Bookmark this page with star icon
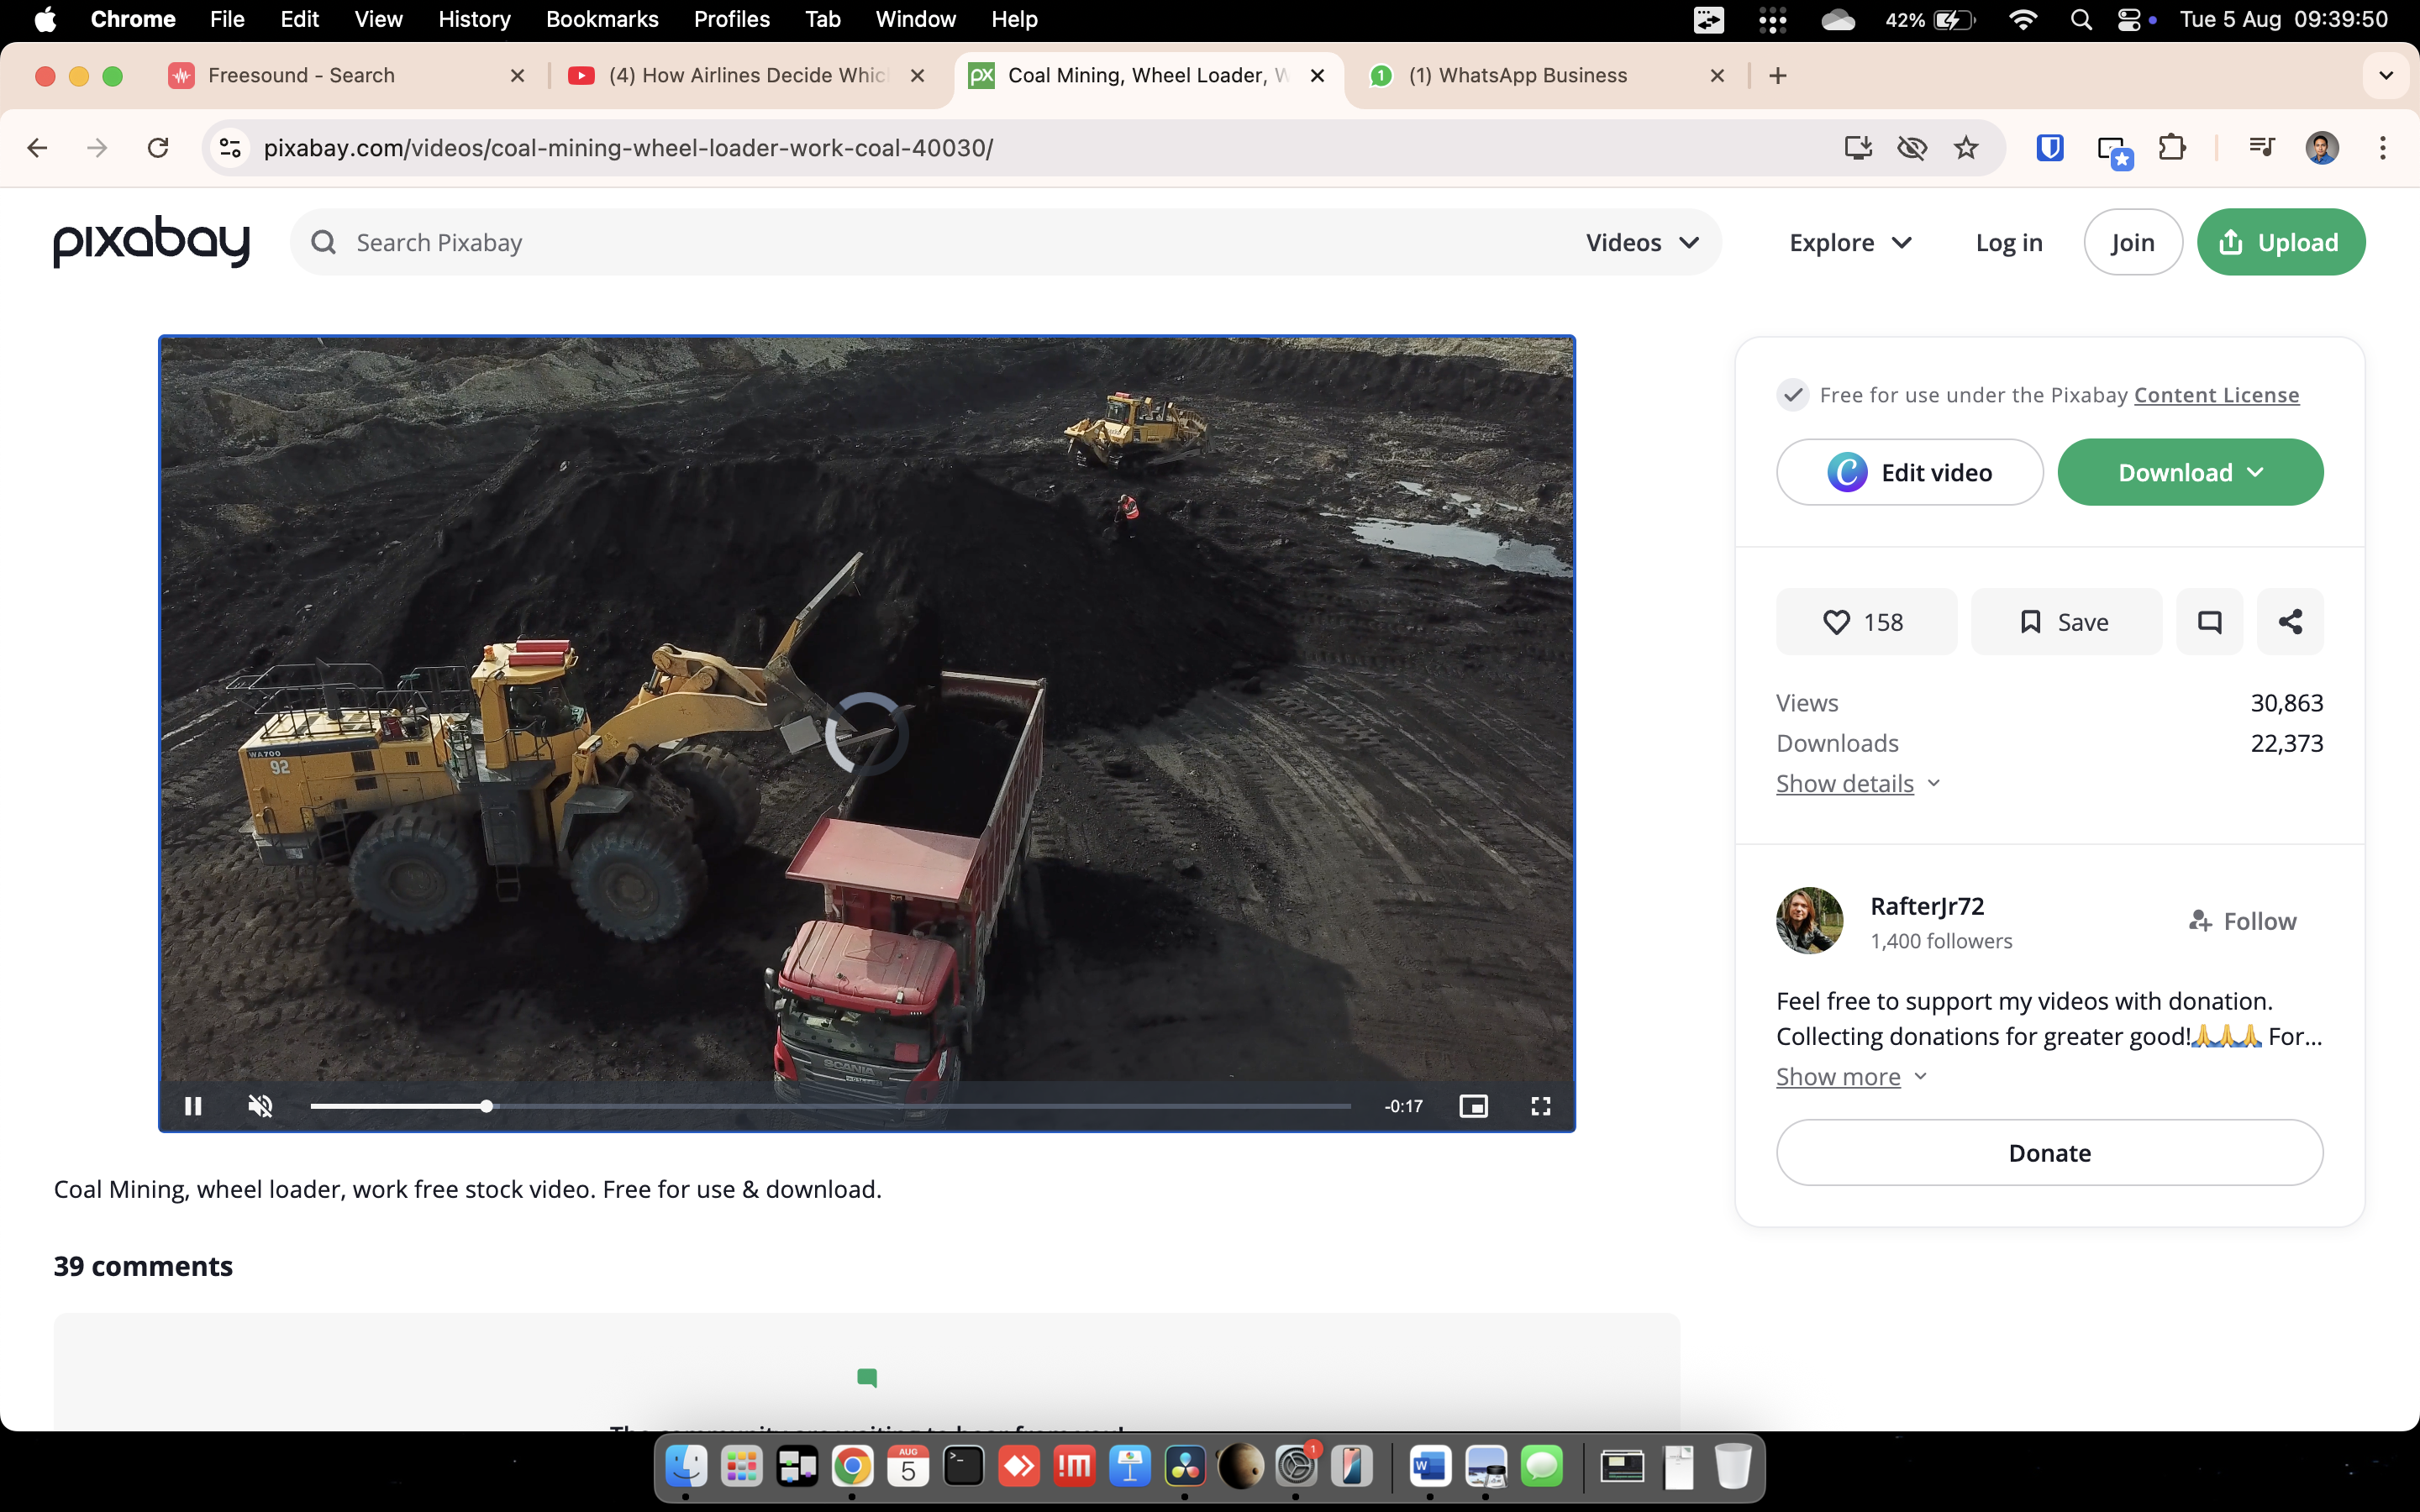 point(1965,148)
